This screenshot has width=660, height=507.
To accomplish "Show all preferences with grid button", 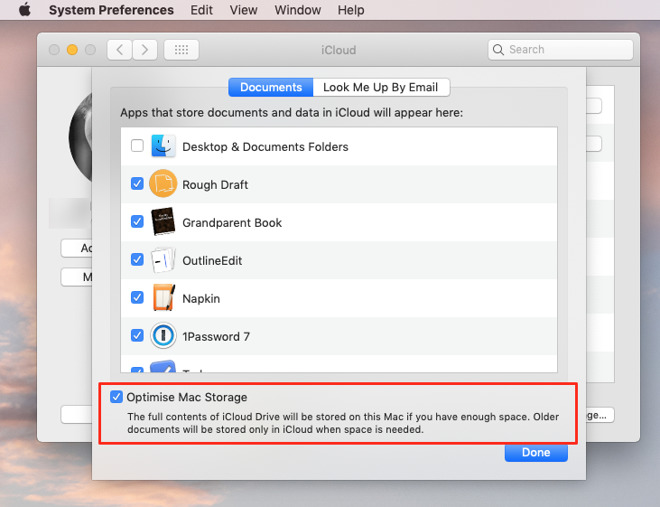I will pos(181,50).
